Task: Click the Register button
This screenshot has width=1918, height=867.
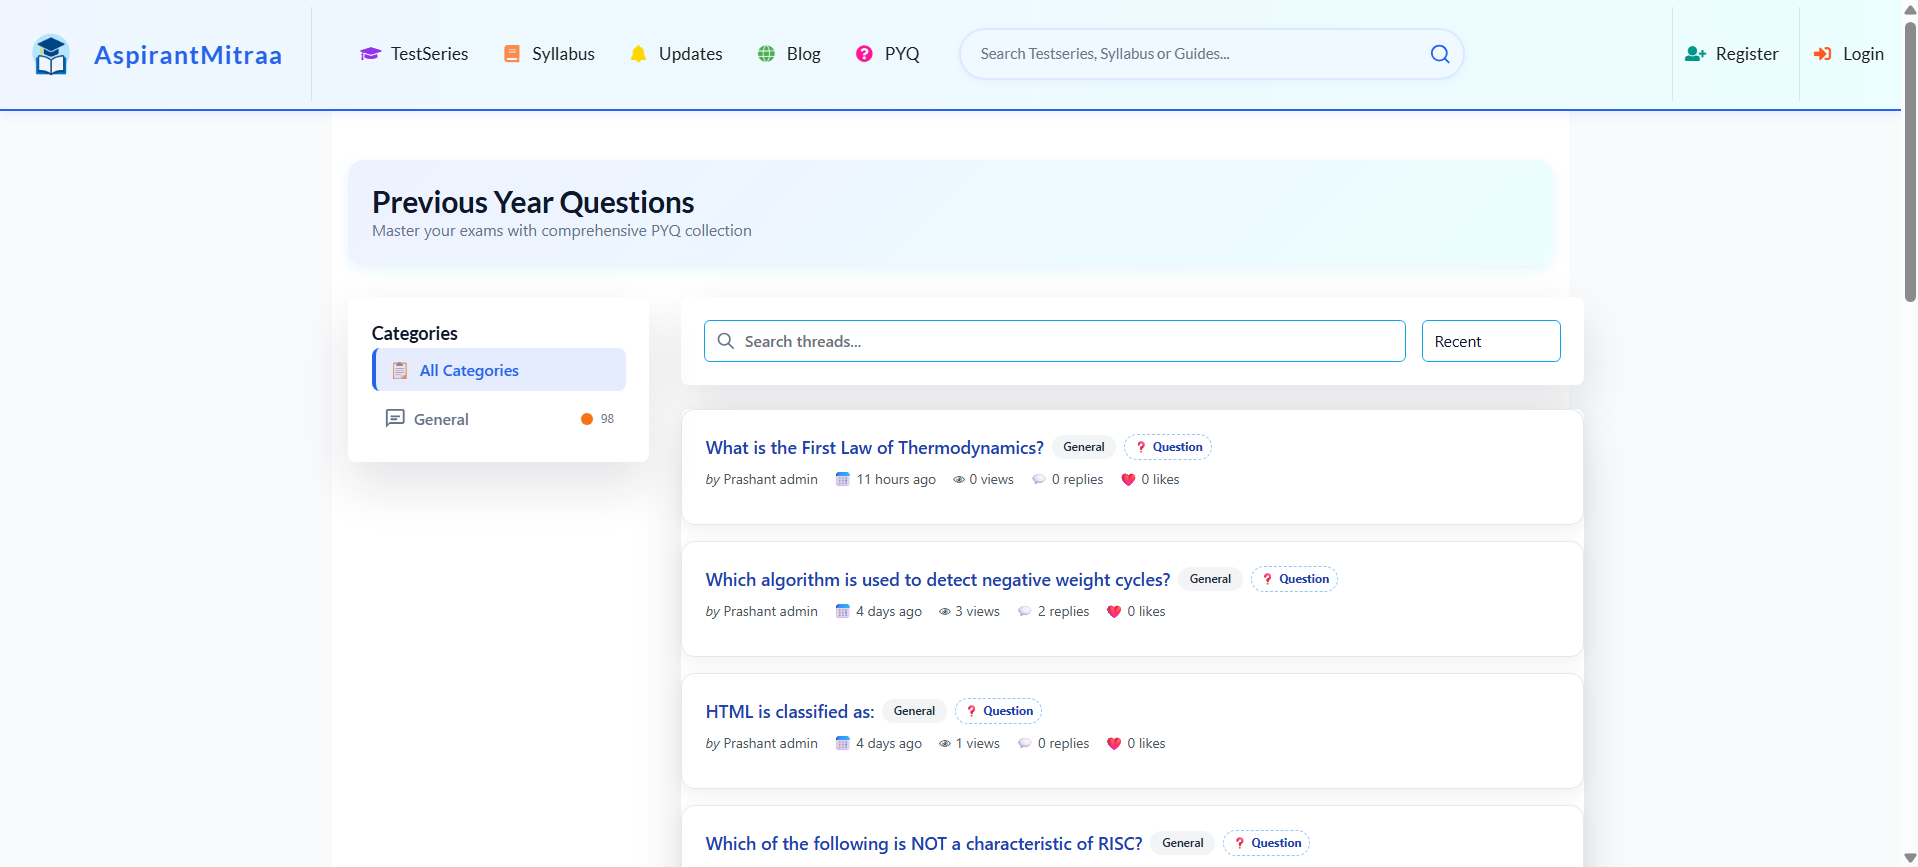Action: pos(1732,54)
